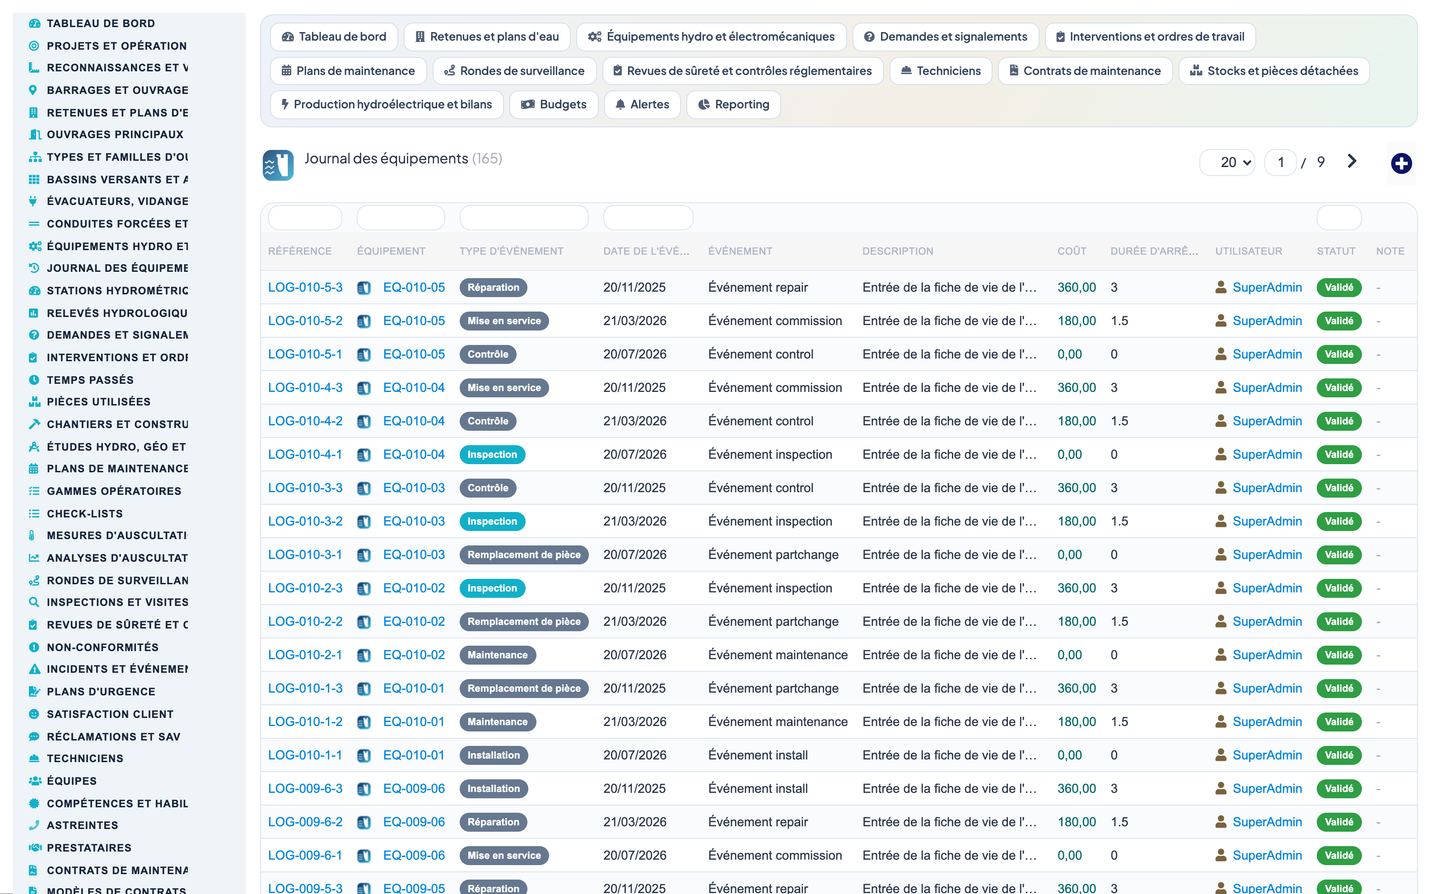1445x894 pixels.
Task: Click the Statut filter field
Action: [1339, 217]
